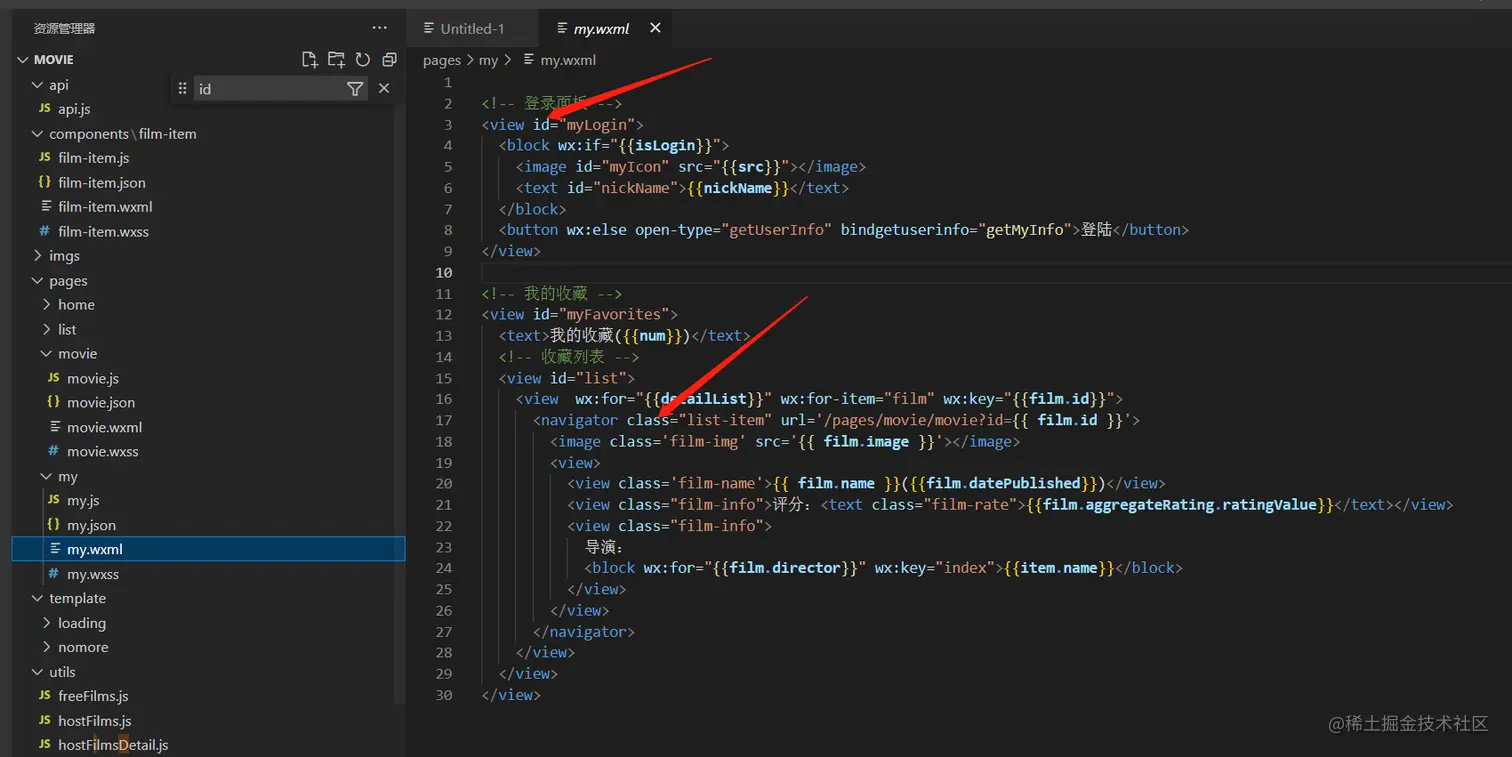Open freeFilms.js file

click(x=93, y=697)
